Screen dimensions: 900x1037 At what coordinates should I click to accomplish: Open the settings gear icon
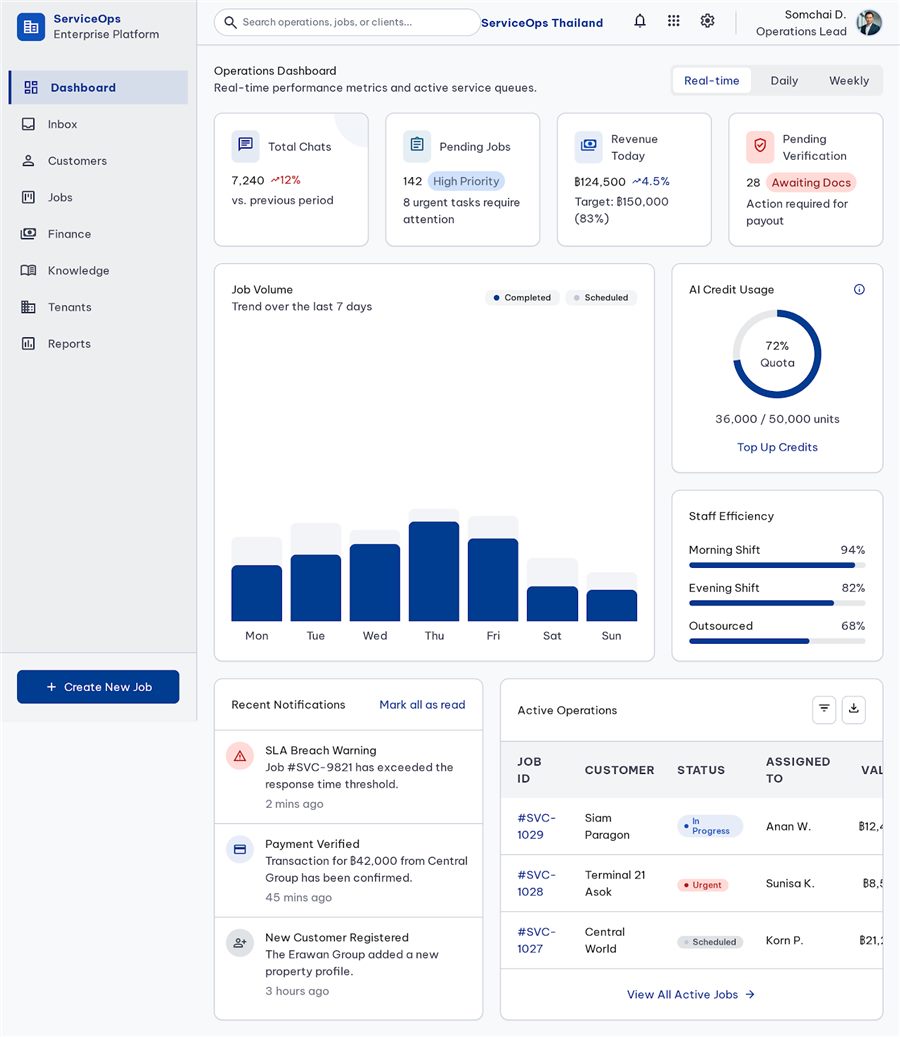[x=707, y=21]
